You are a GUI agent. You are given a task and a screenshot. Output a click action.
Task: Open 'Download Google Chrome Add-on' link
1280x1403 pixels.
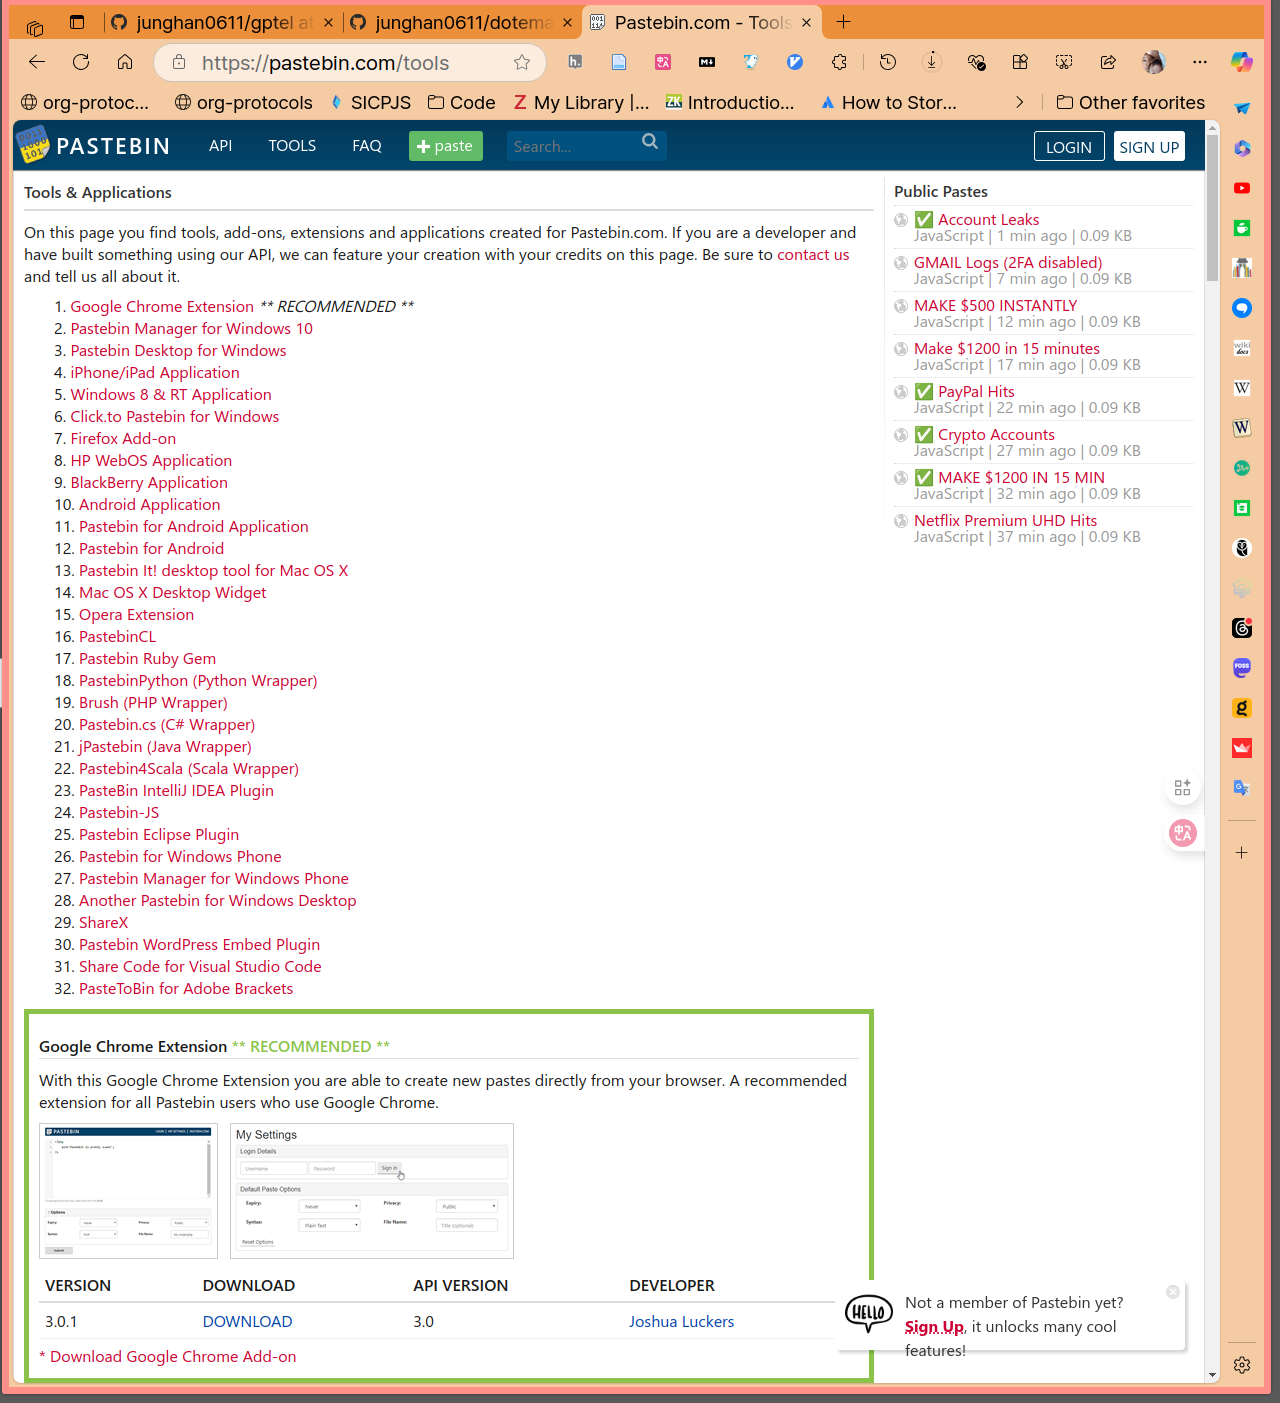click(173, 1357)
